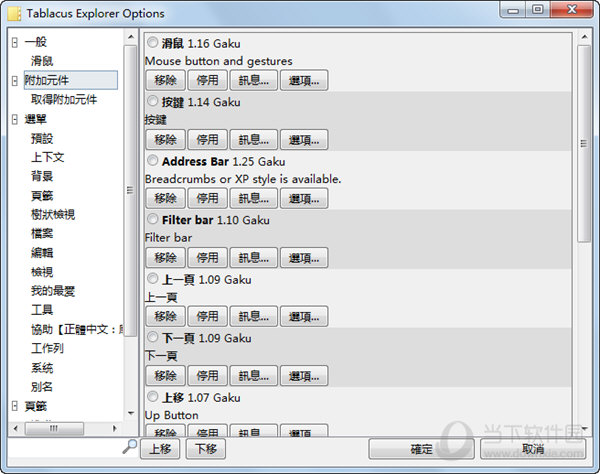Open the 檢視 menu settings
This screenshot has width=600, height=474.
click(42, 272)
